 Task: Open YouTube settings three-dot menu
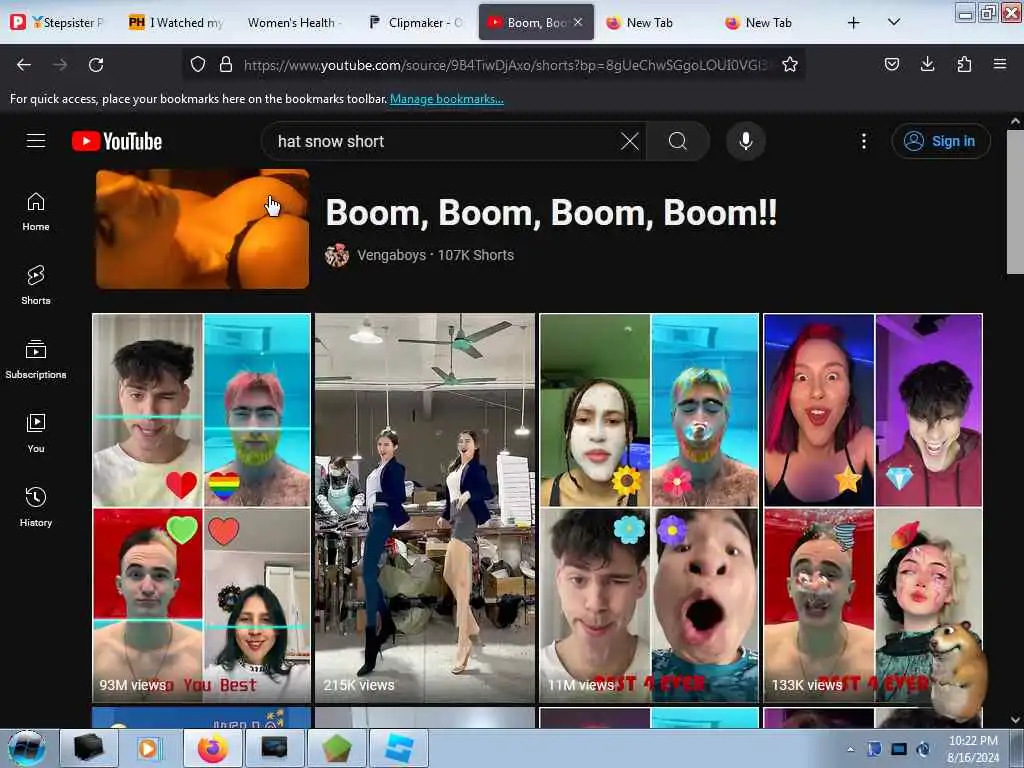[x=864, y=141]
